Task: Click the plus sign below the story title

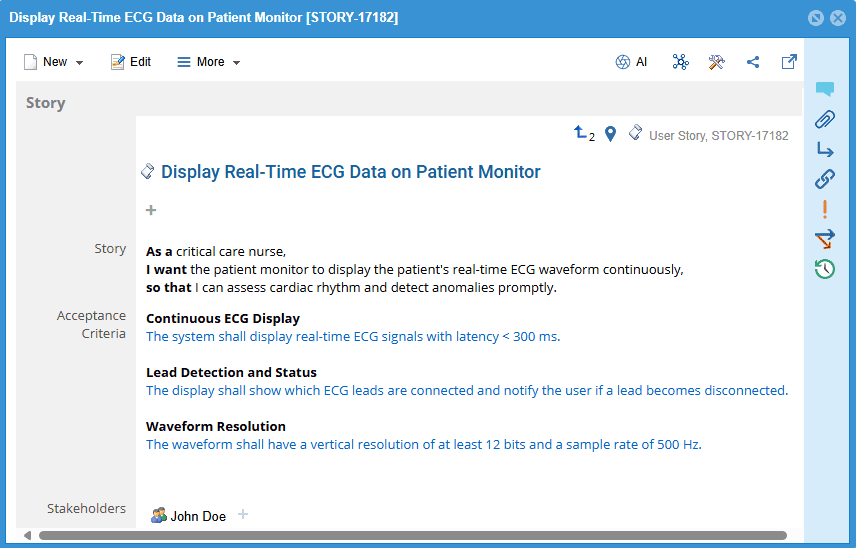Action: point(151,210)
